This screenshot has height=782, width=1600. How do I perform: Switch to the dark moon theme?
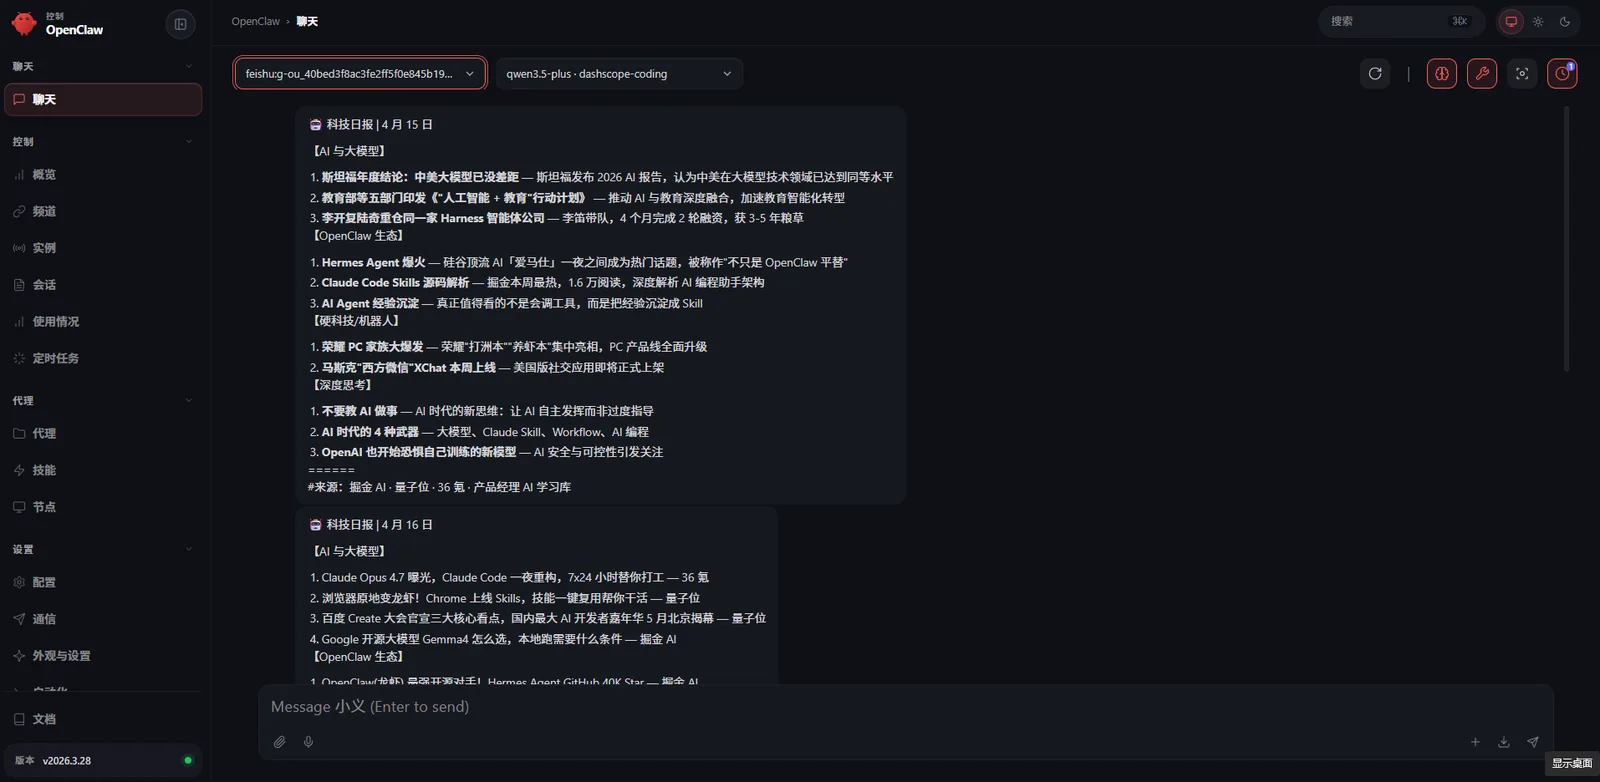click(x=1565, y=22)
